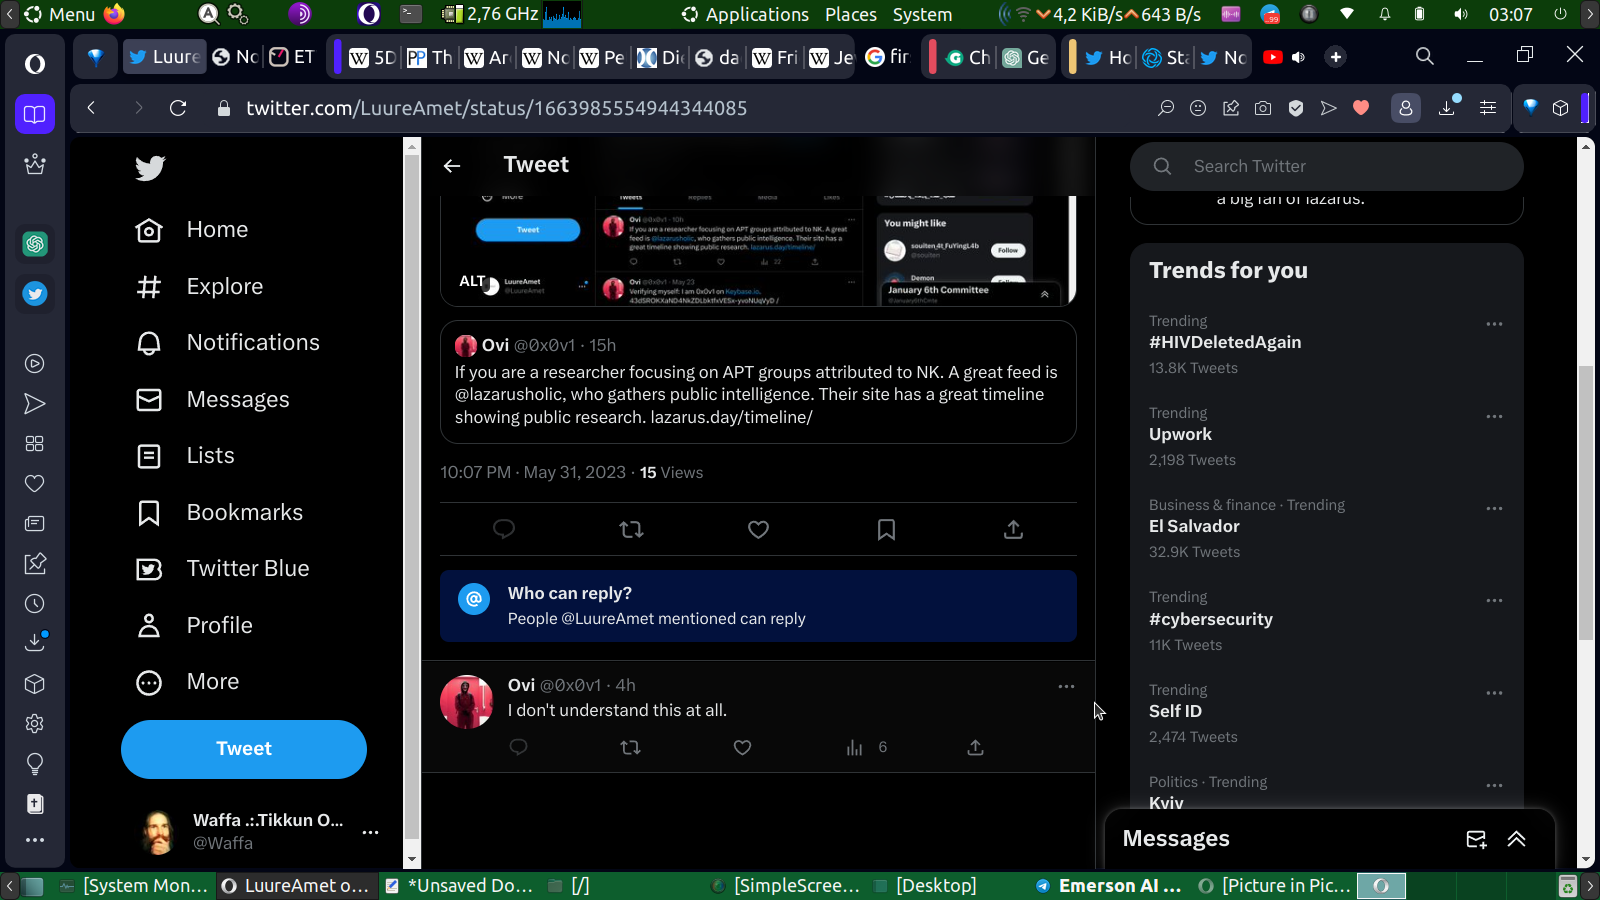Image resolution: width=1600 pixels, height=900 pixels.
Task: Open Profile in Twitter navigation
Action: pyautogui.click(x=194, y=626)
